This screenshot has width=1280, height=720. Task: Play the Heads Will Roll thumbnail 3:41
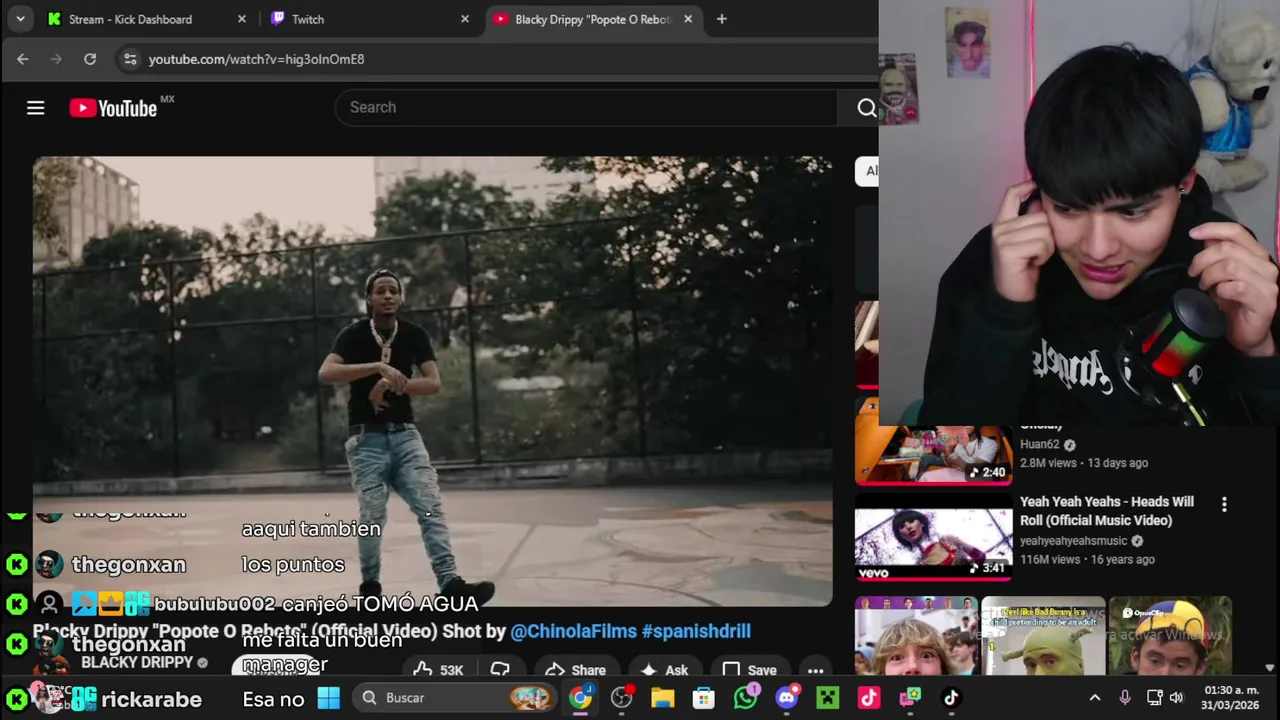933,538
